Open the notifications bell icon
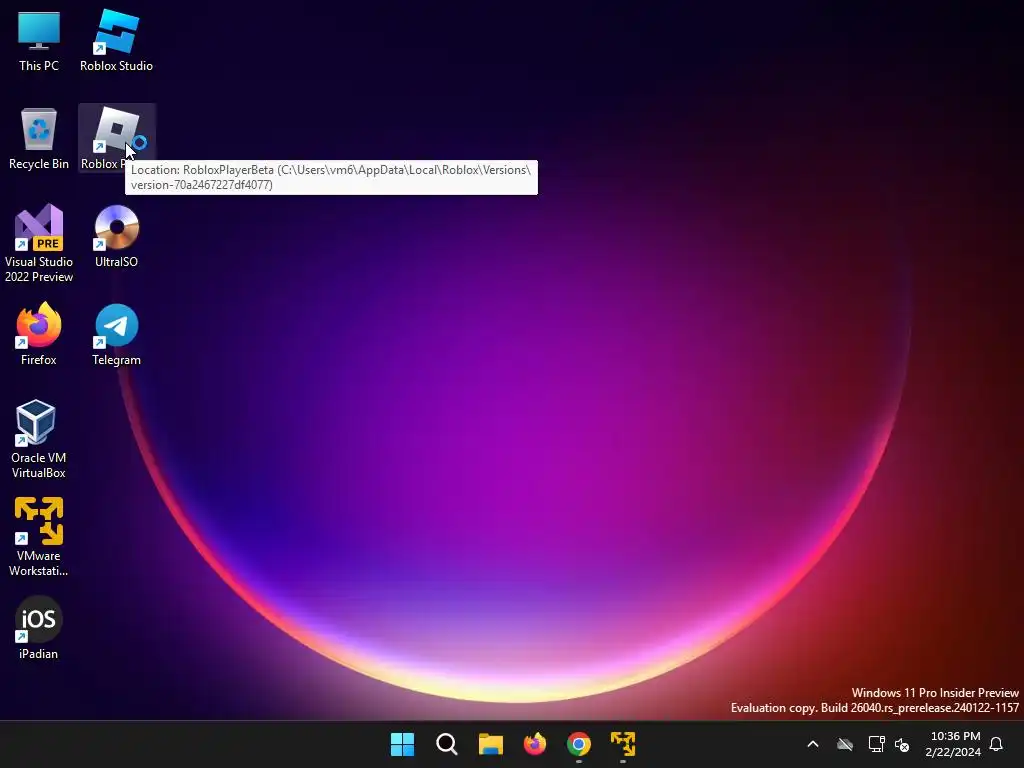 click(996, 744)
